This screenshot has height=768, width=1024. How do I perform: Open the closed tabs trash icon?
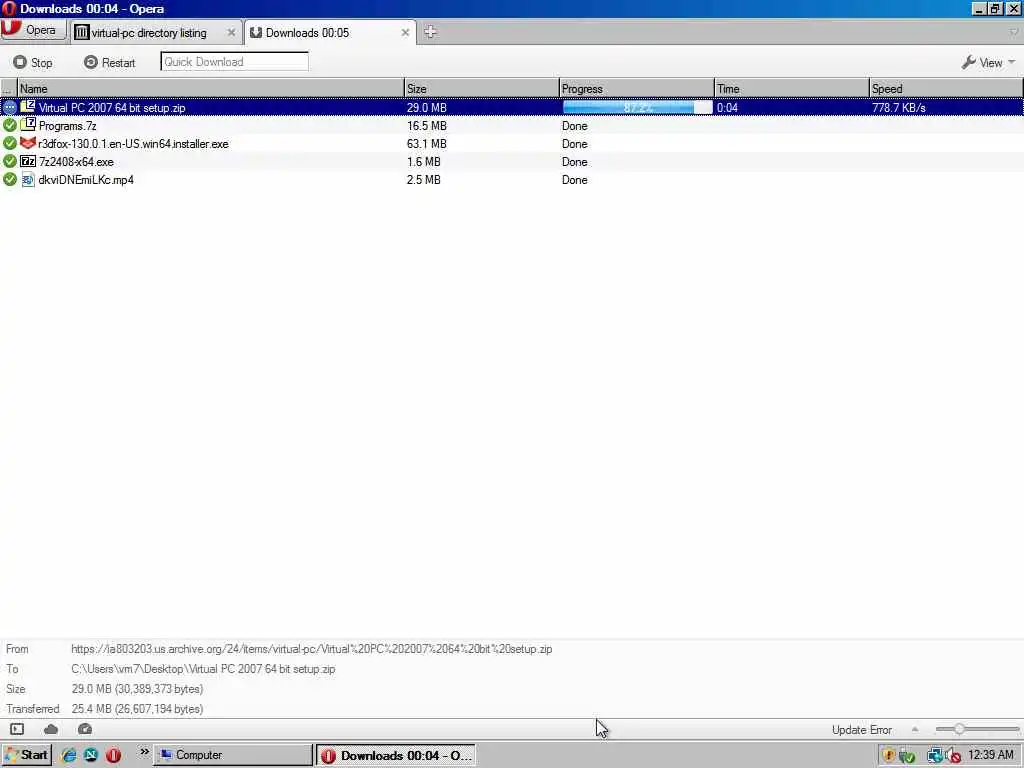click(1013, 32)
